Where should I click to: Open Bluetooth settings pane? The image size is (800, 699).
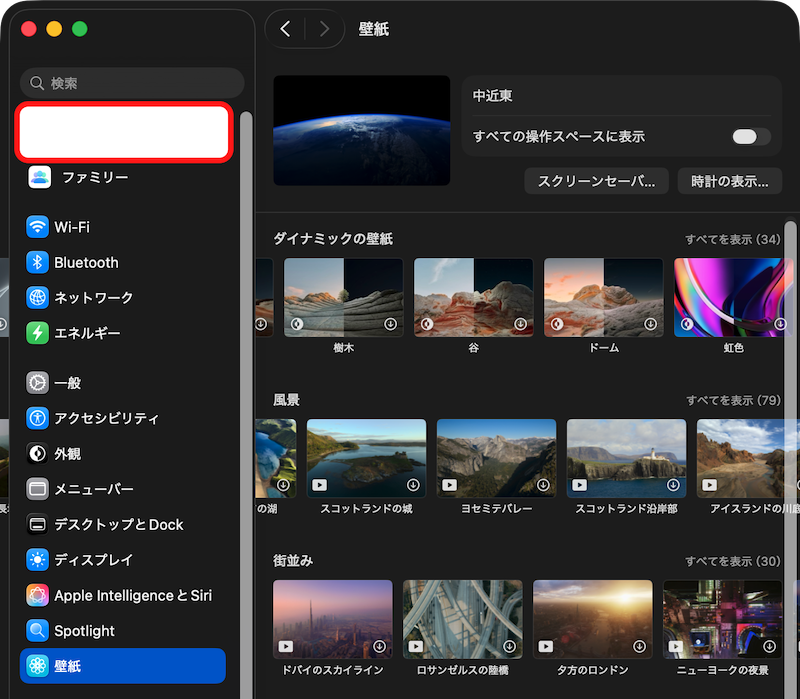(85, 262)
